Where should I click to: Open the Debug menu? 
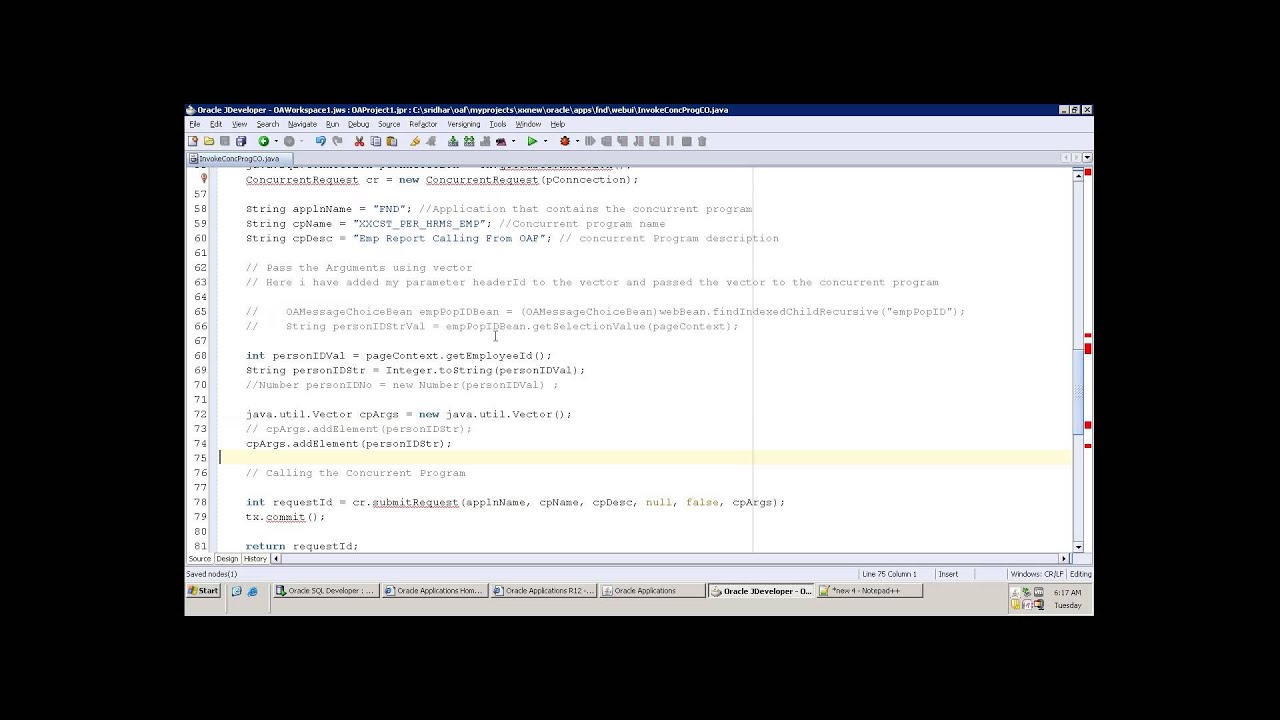point(358,124)
